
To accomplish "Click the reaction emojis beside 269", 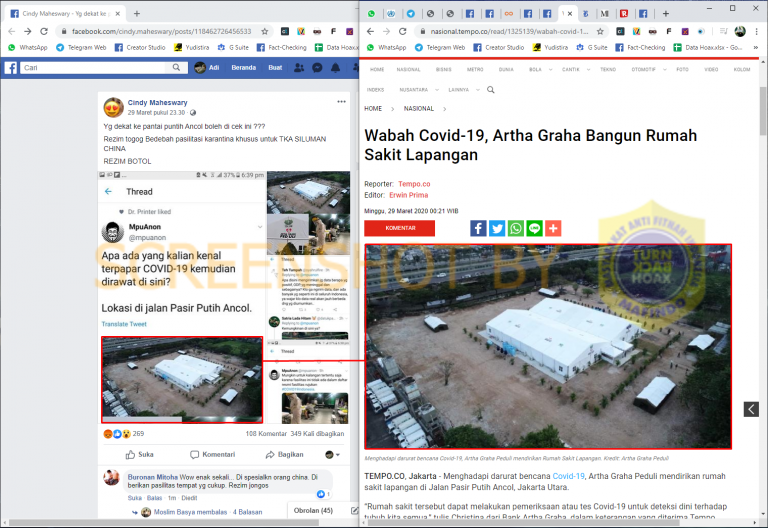I will pos(117,434).
